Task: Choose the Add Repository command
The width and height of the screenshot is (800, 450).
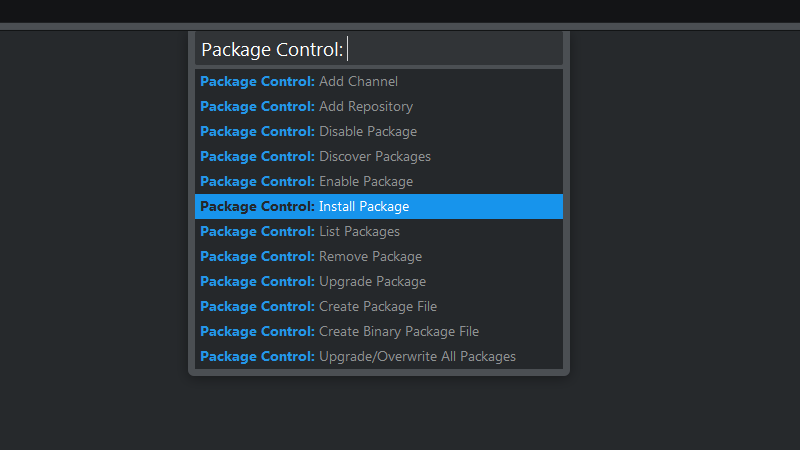Action: (x=378, y=107)
